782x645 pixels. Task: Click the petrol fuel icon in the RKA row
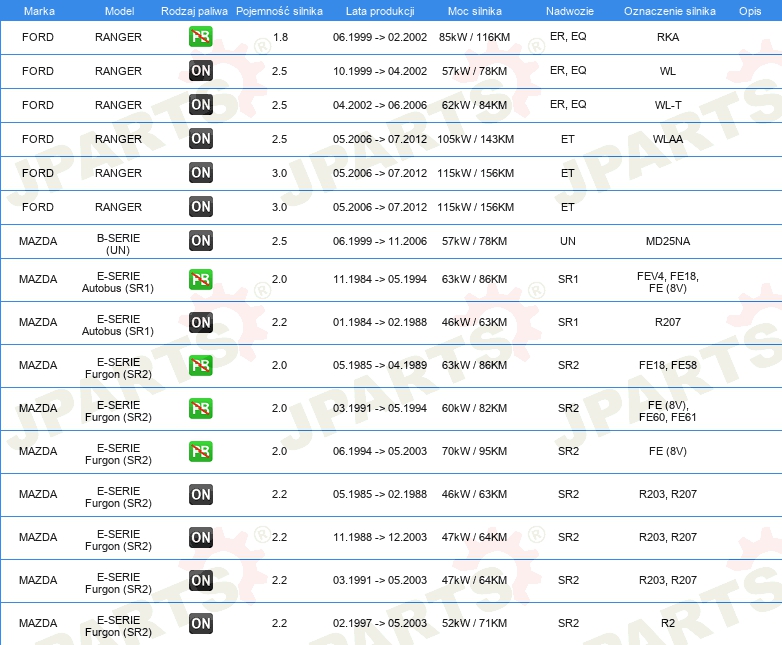tap(200, 37)
